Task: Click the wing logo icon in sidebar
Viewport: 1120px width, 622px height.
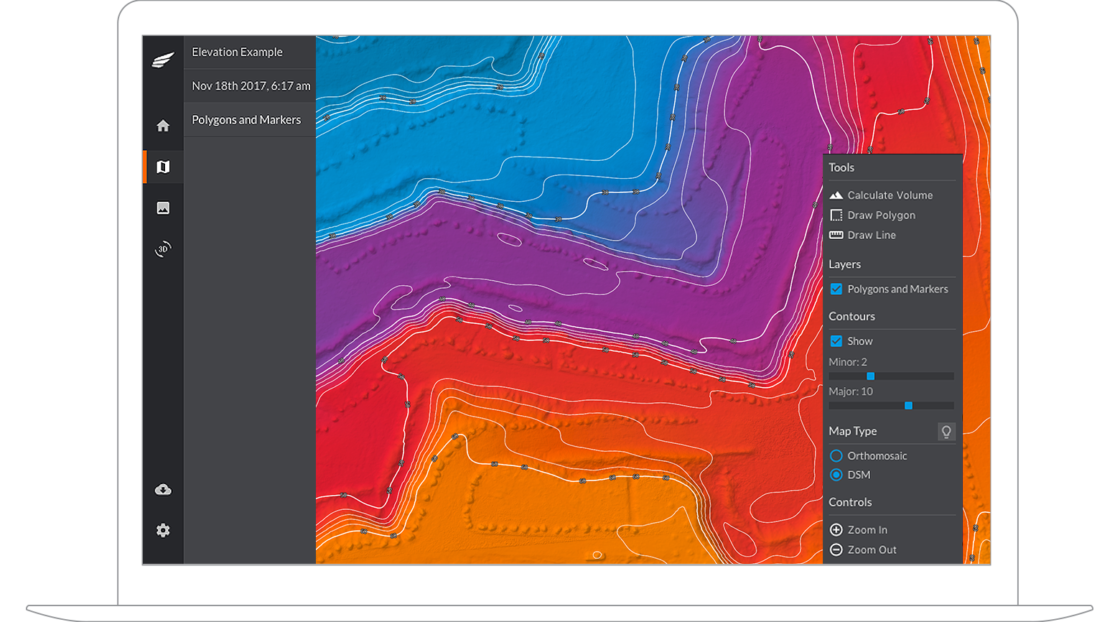Action: tap(163, 60)
